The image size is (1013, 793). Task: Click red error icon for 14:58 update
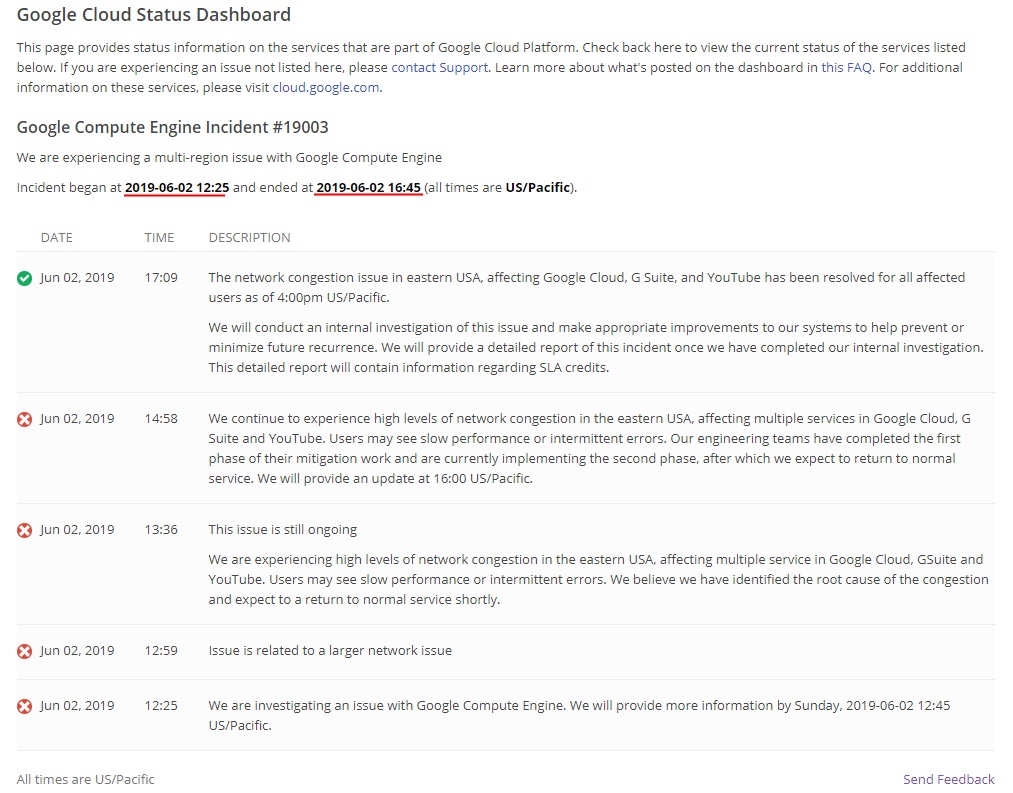click(25, 419)
